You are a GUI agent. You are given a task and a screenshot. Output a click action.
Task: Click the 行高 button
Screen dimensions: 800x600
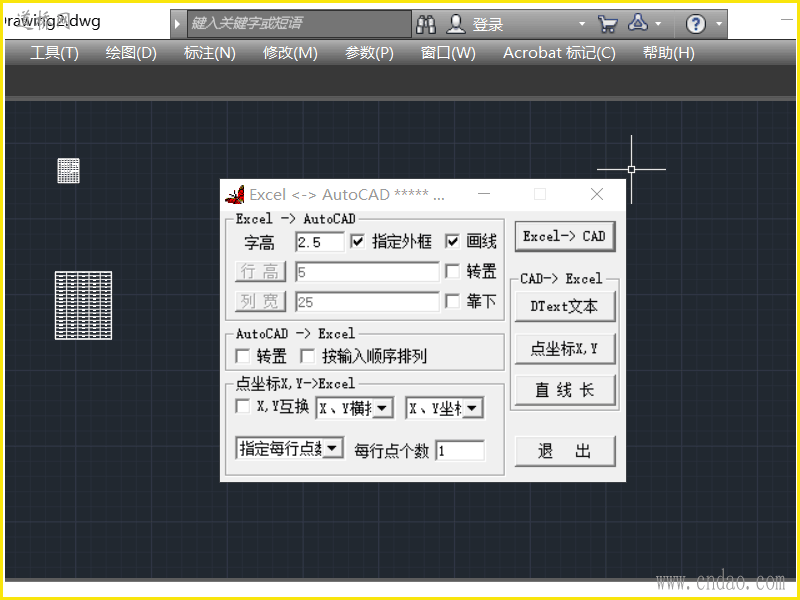(260, 271)
